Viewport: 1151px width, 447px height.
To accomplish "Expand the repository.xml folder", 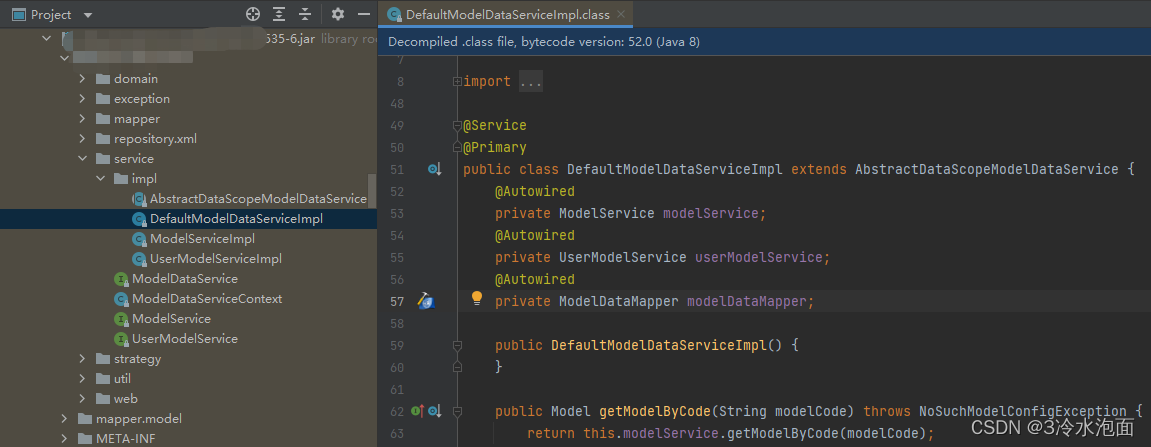I will (82, 139).
